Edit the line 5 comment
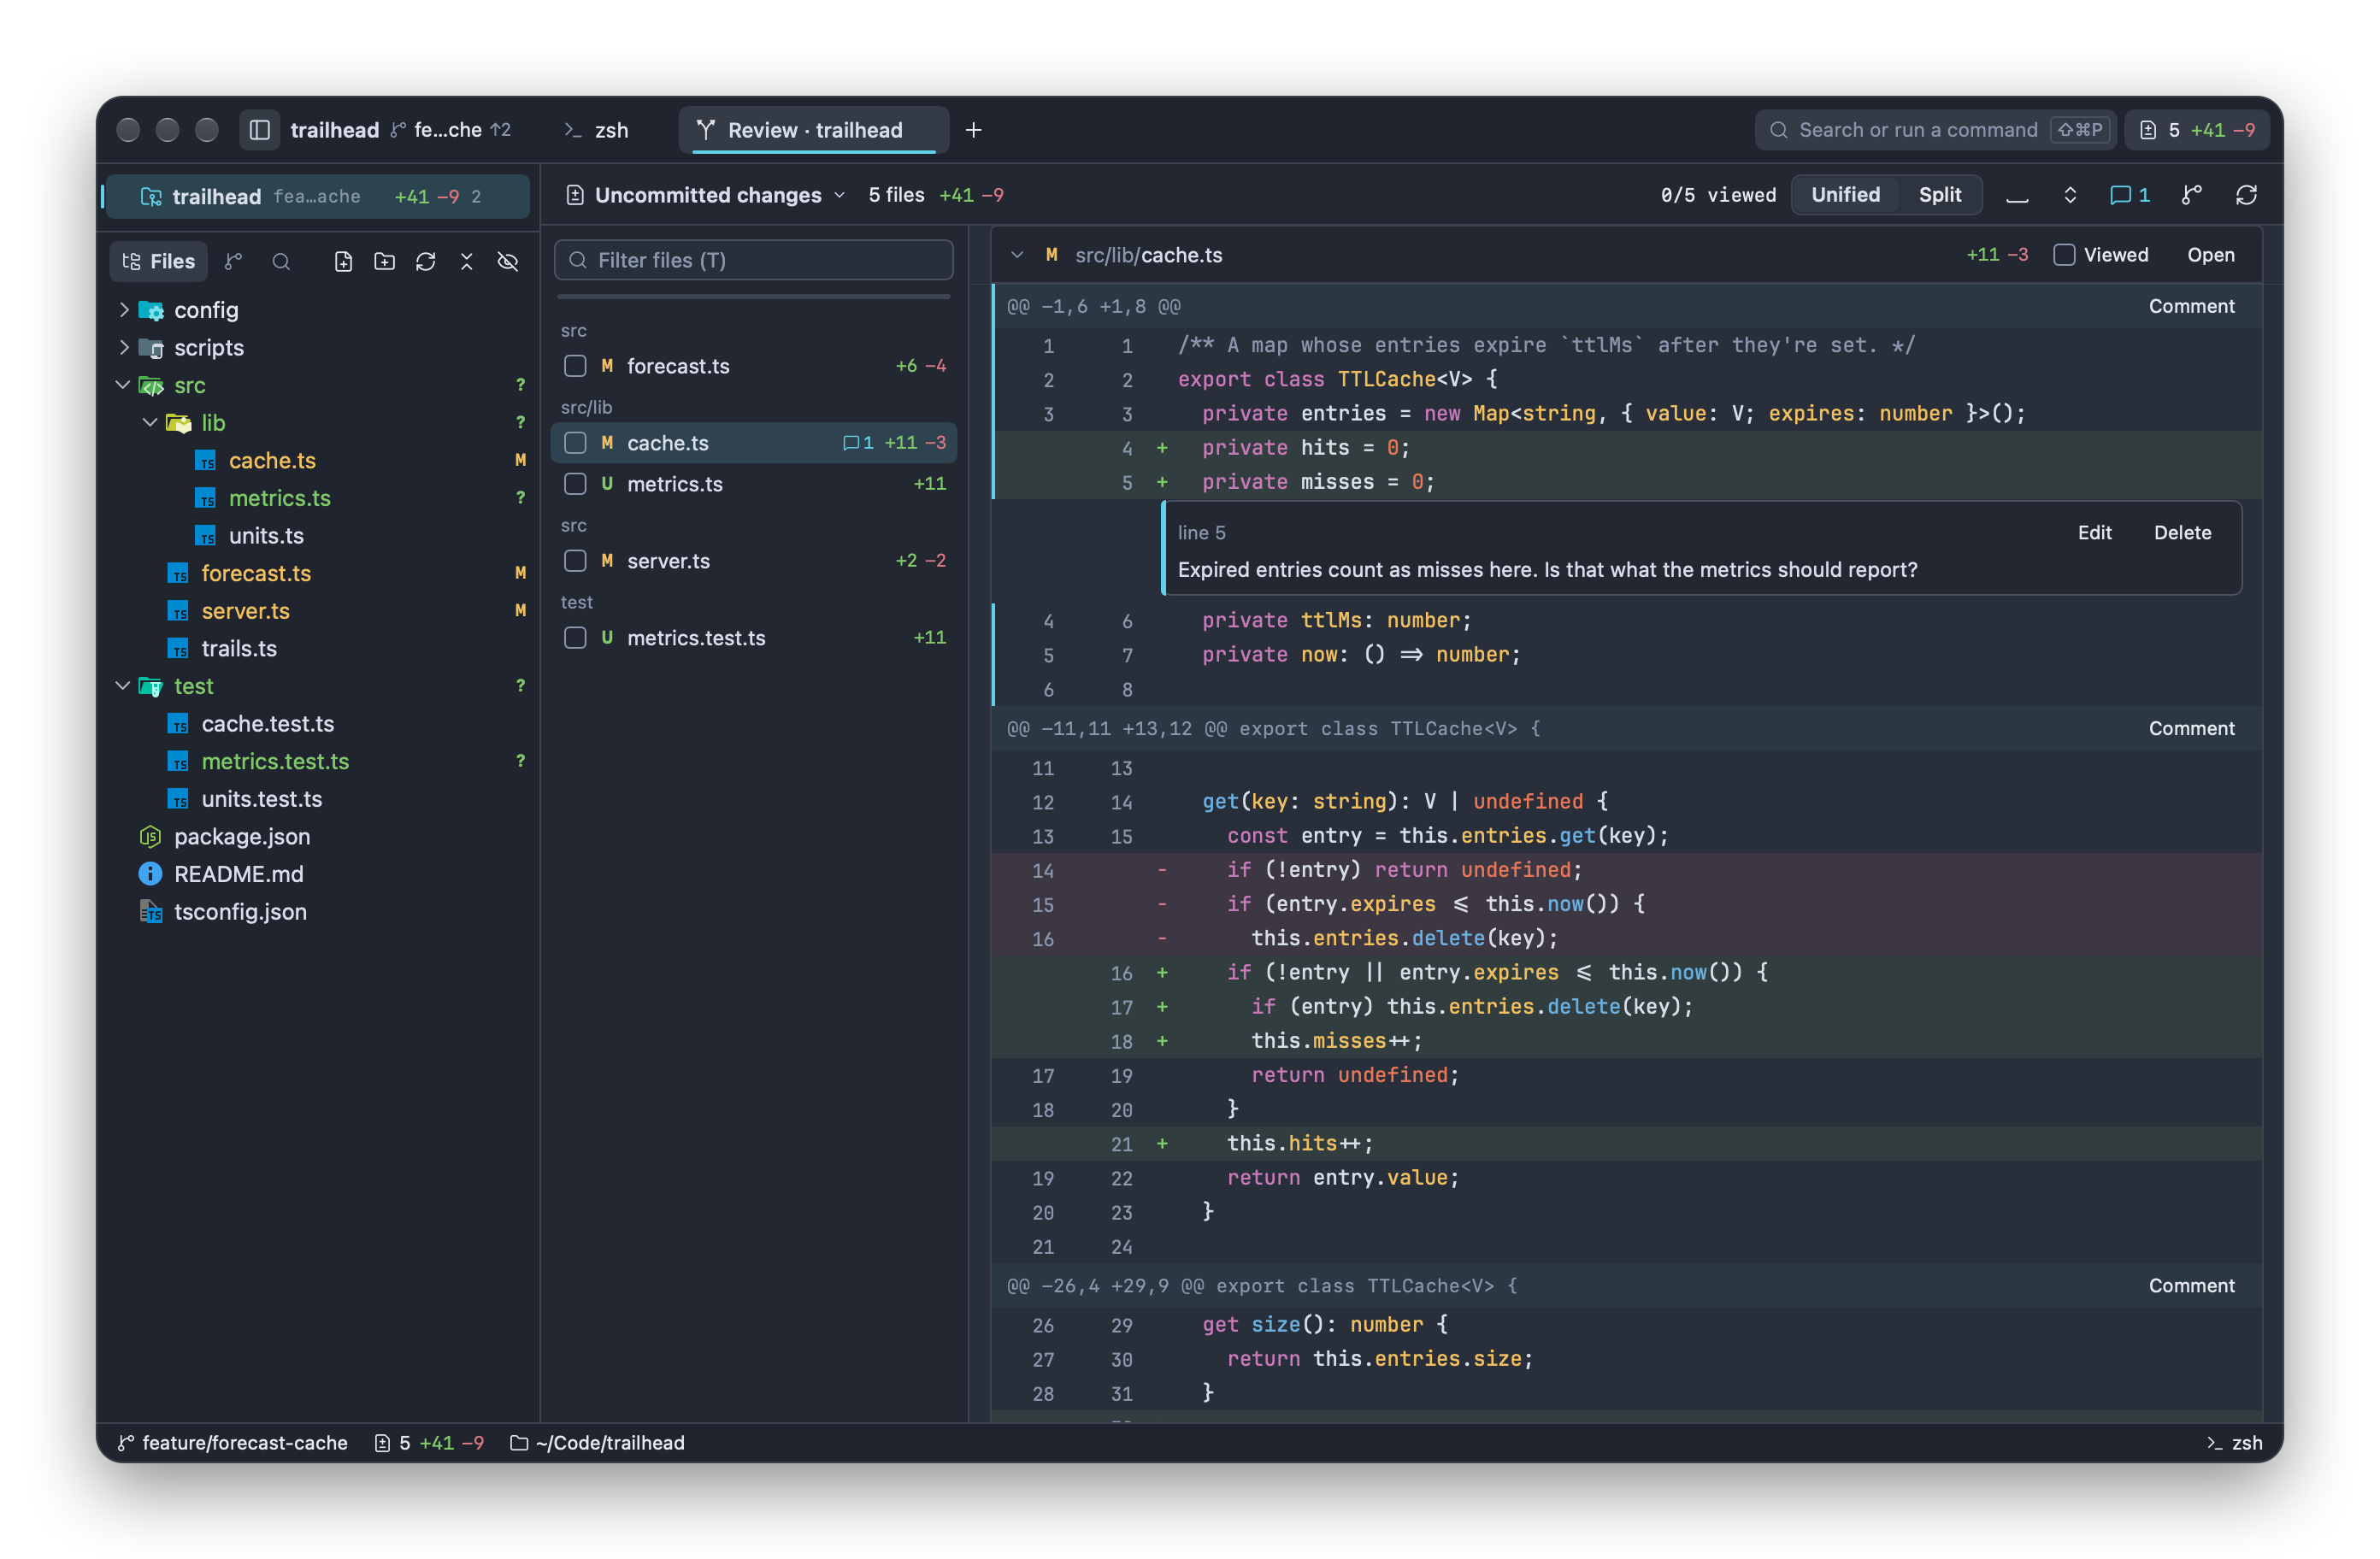 click(x=2094, y=533)
